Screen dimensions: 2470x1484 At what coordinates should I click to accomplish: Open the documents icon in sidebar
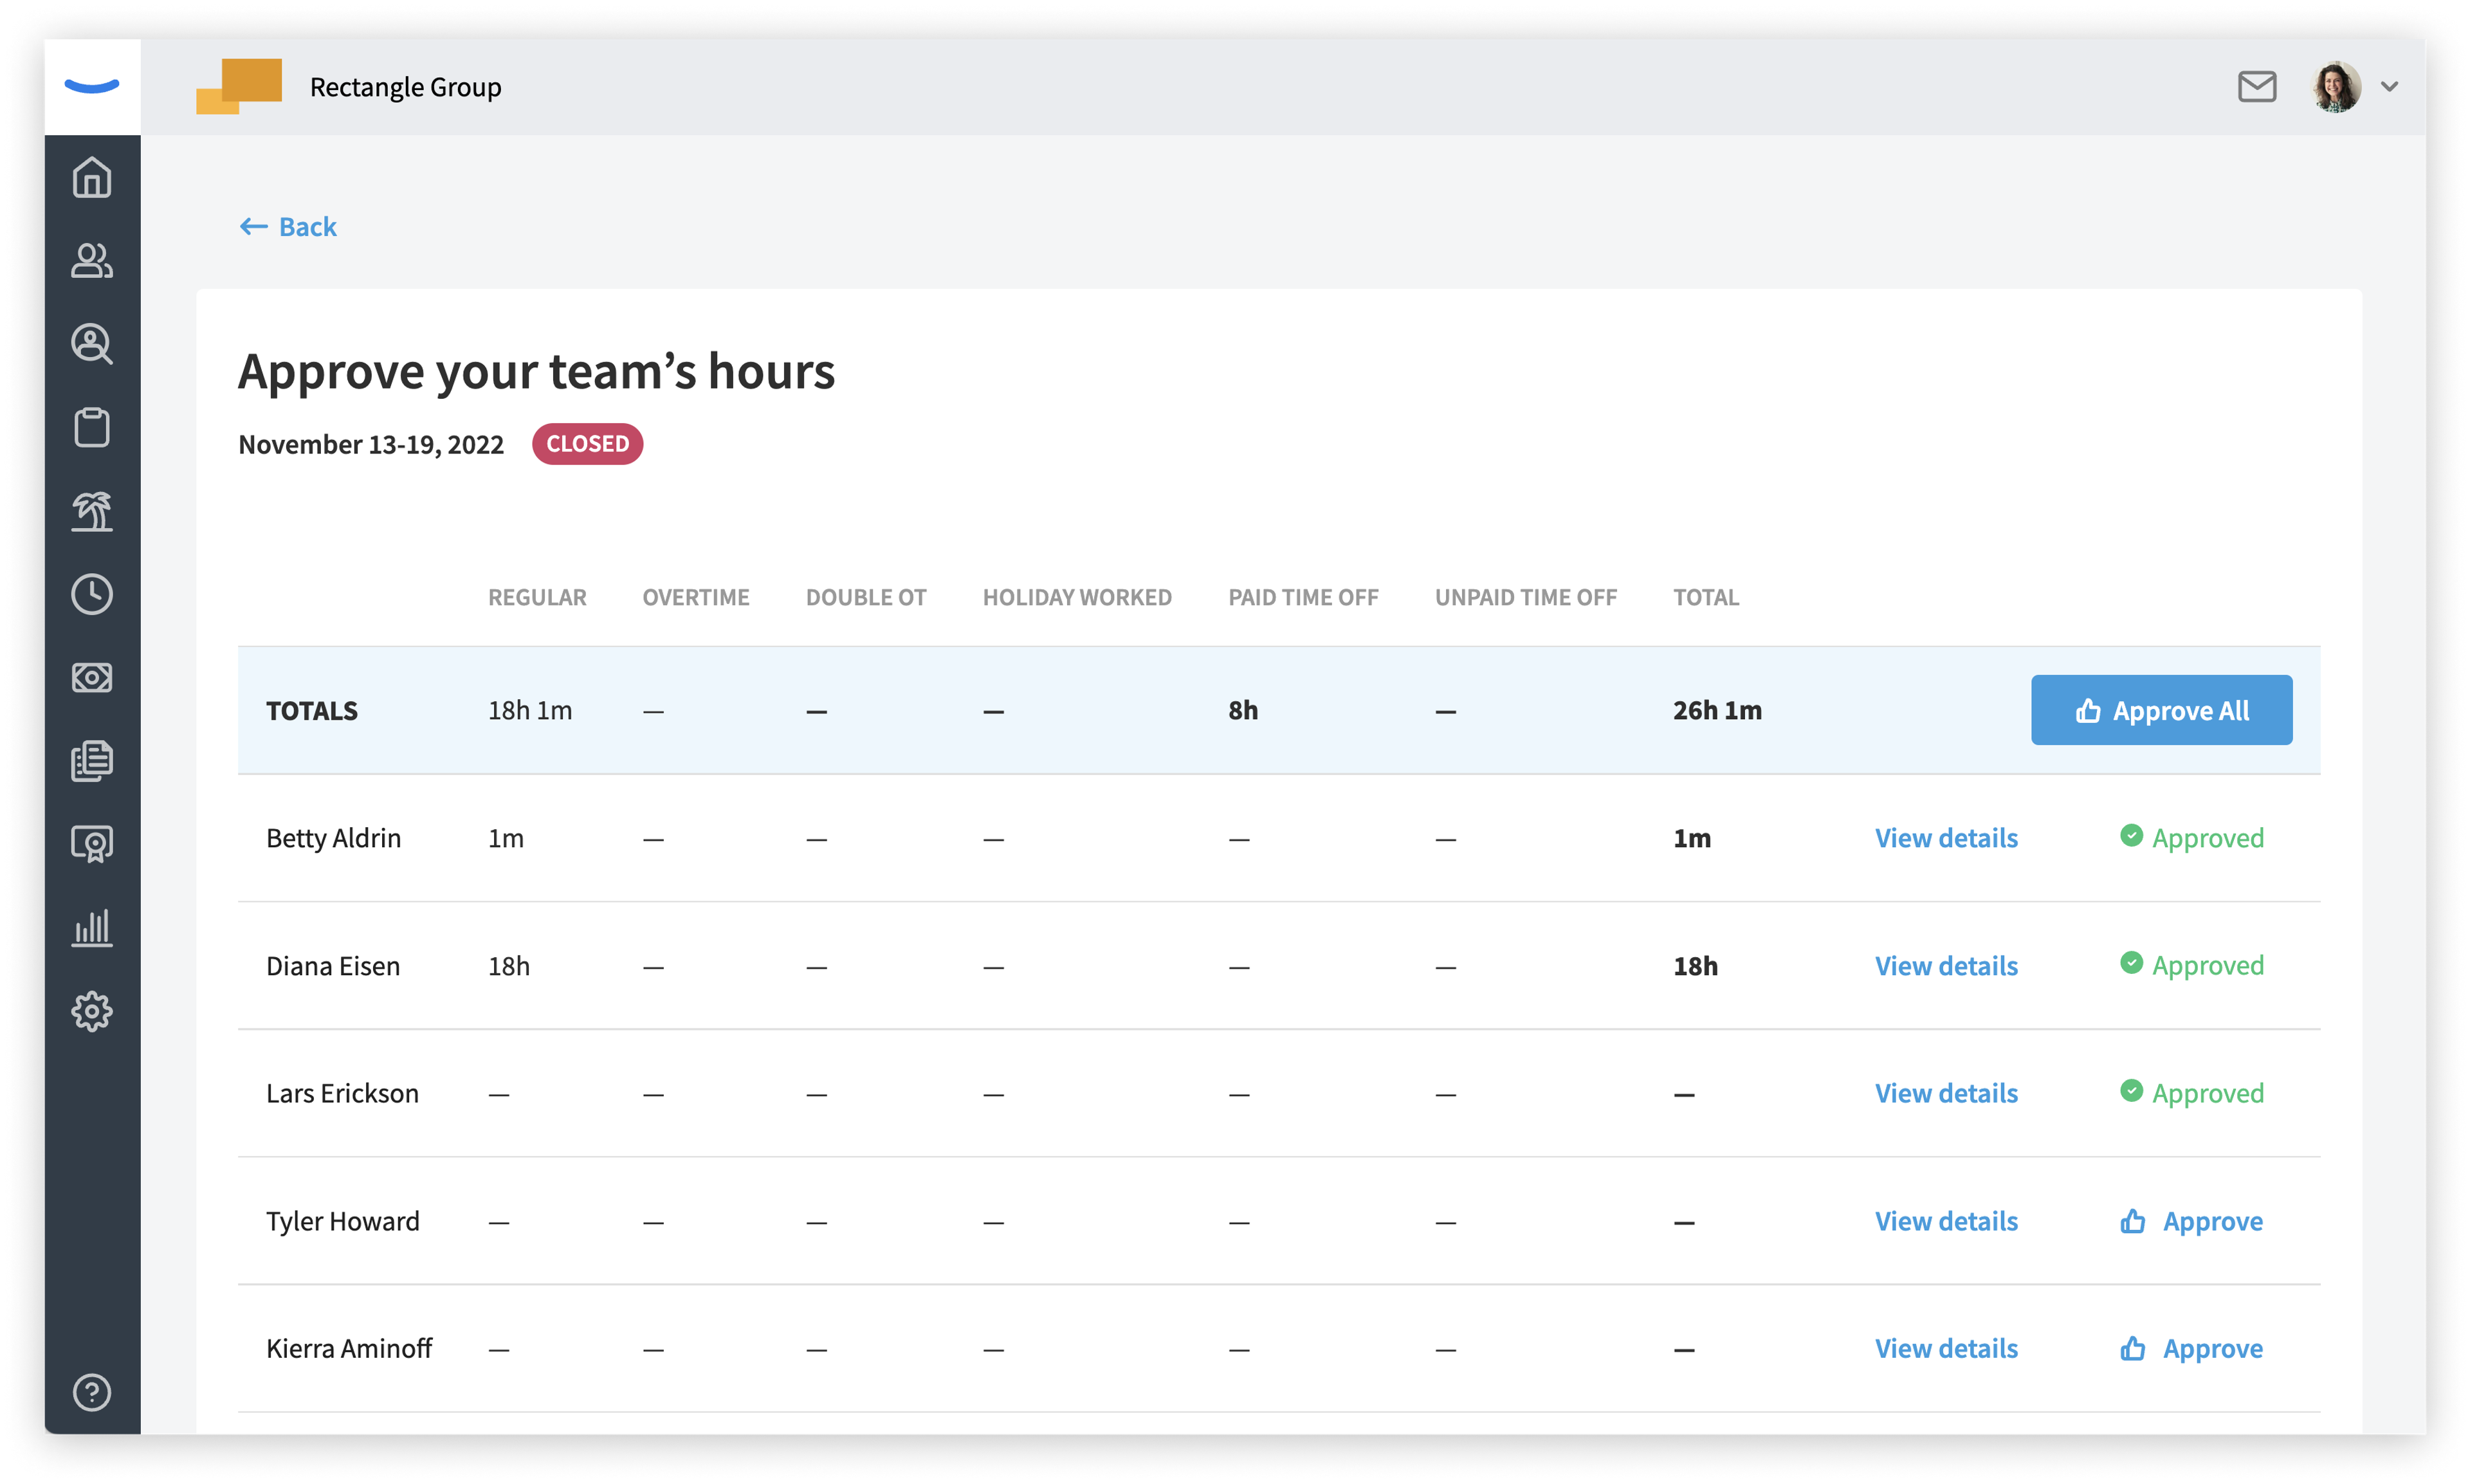click(92, 761)
